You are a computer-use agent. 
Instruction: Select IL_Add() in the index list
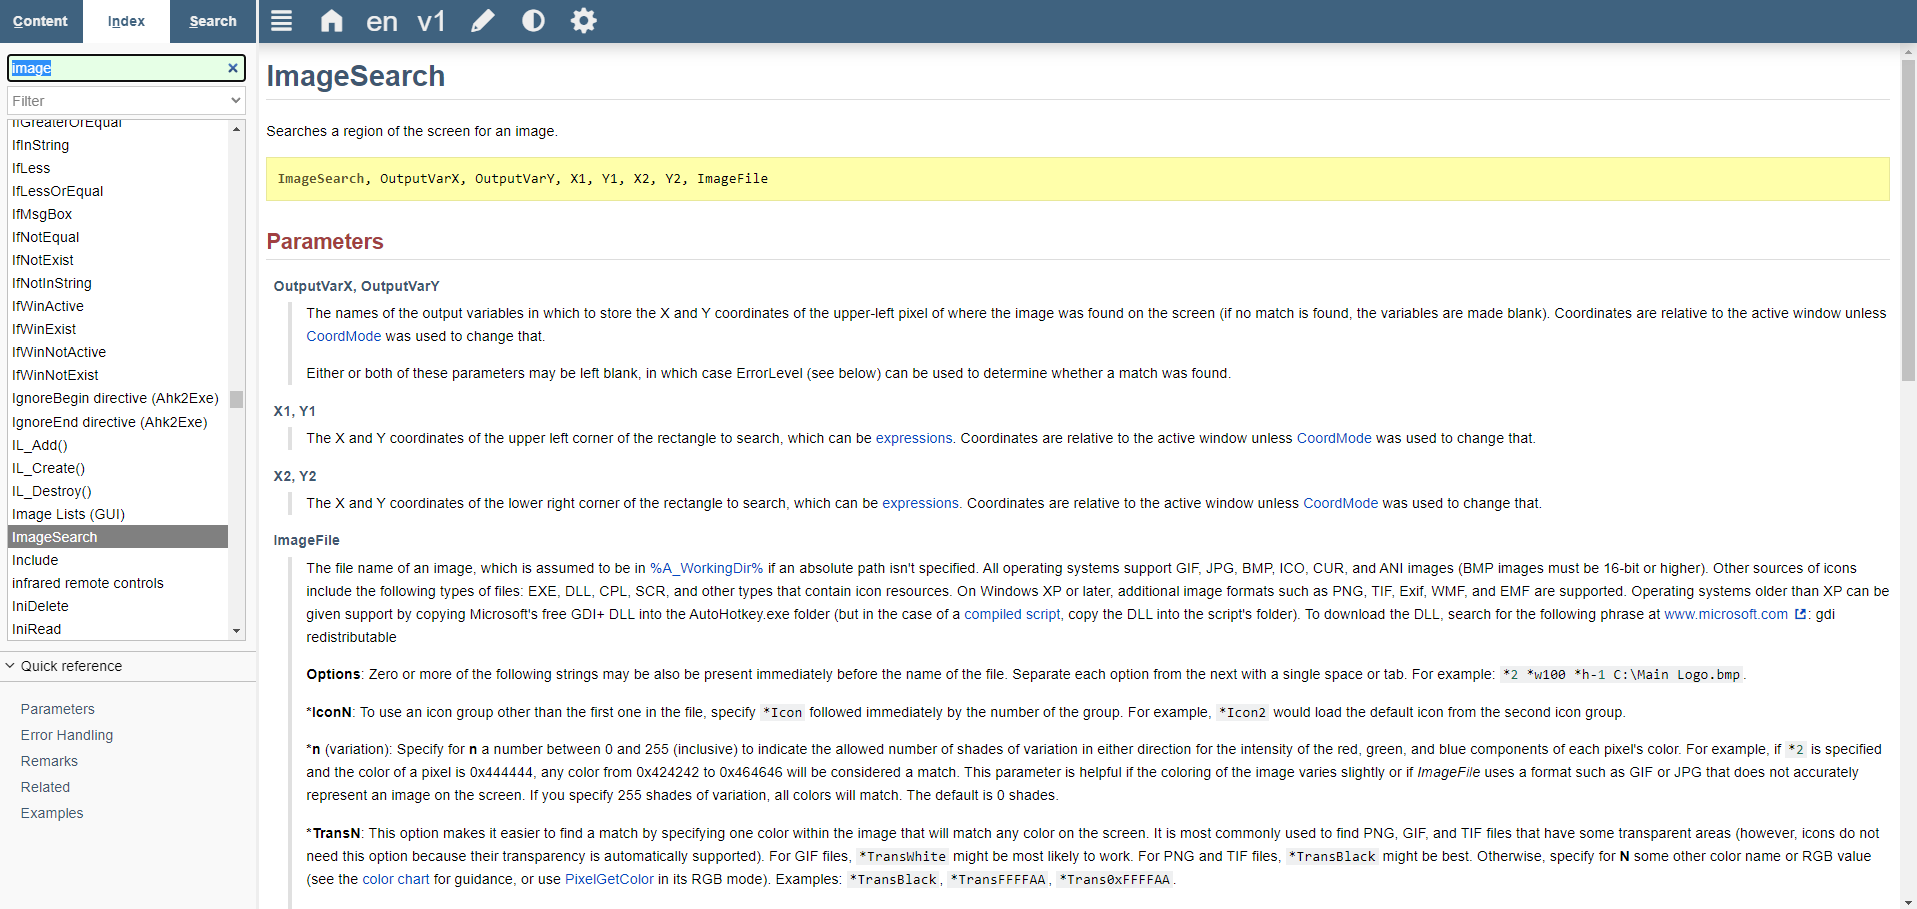(118, 445)
